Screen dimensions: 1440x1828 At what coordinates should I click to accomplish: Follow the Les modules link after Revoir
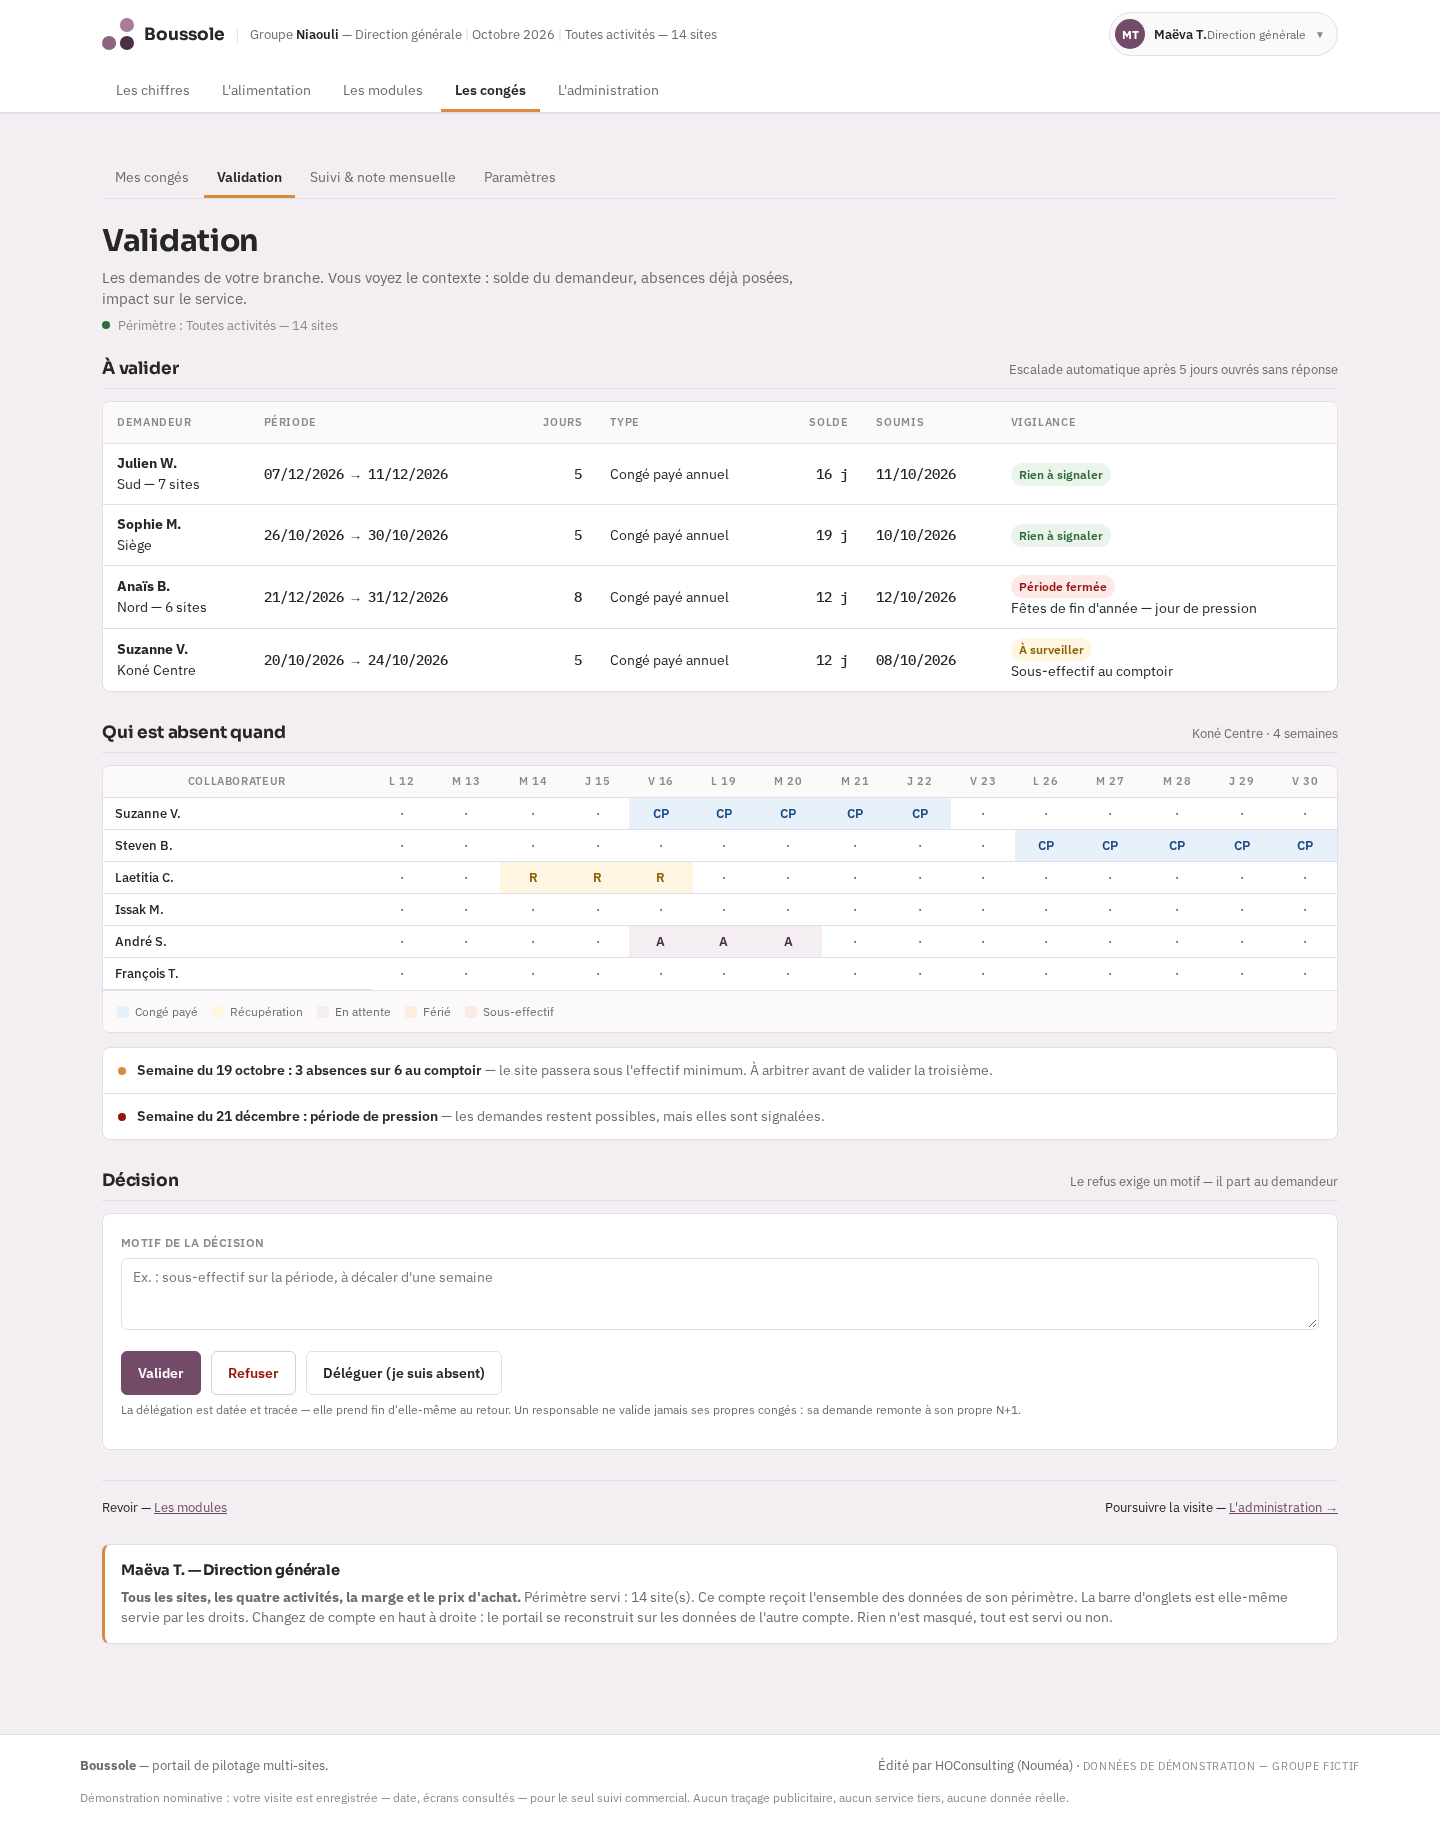coord(190,1508)
